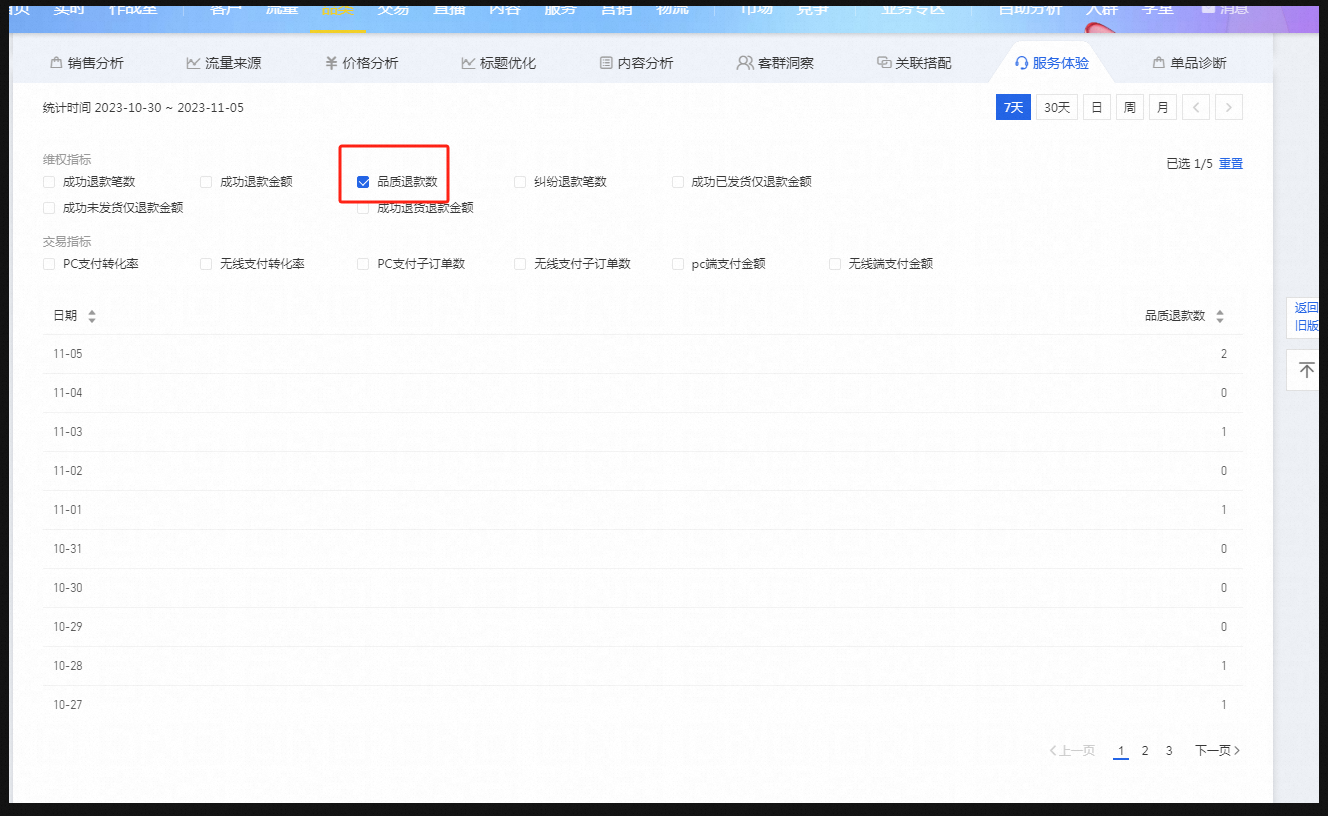Click the 返回旧版 side button
1328x816 pixels.
pyautogui.click(x=1306, y=317)
